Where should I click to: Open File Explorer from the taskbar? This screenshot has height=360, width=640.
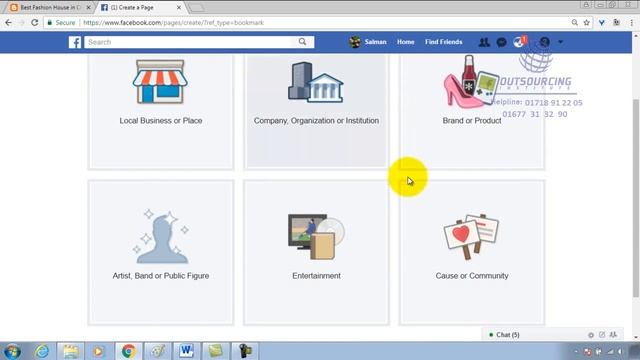click(x=71, y=351)
